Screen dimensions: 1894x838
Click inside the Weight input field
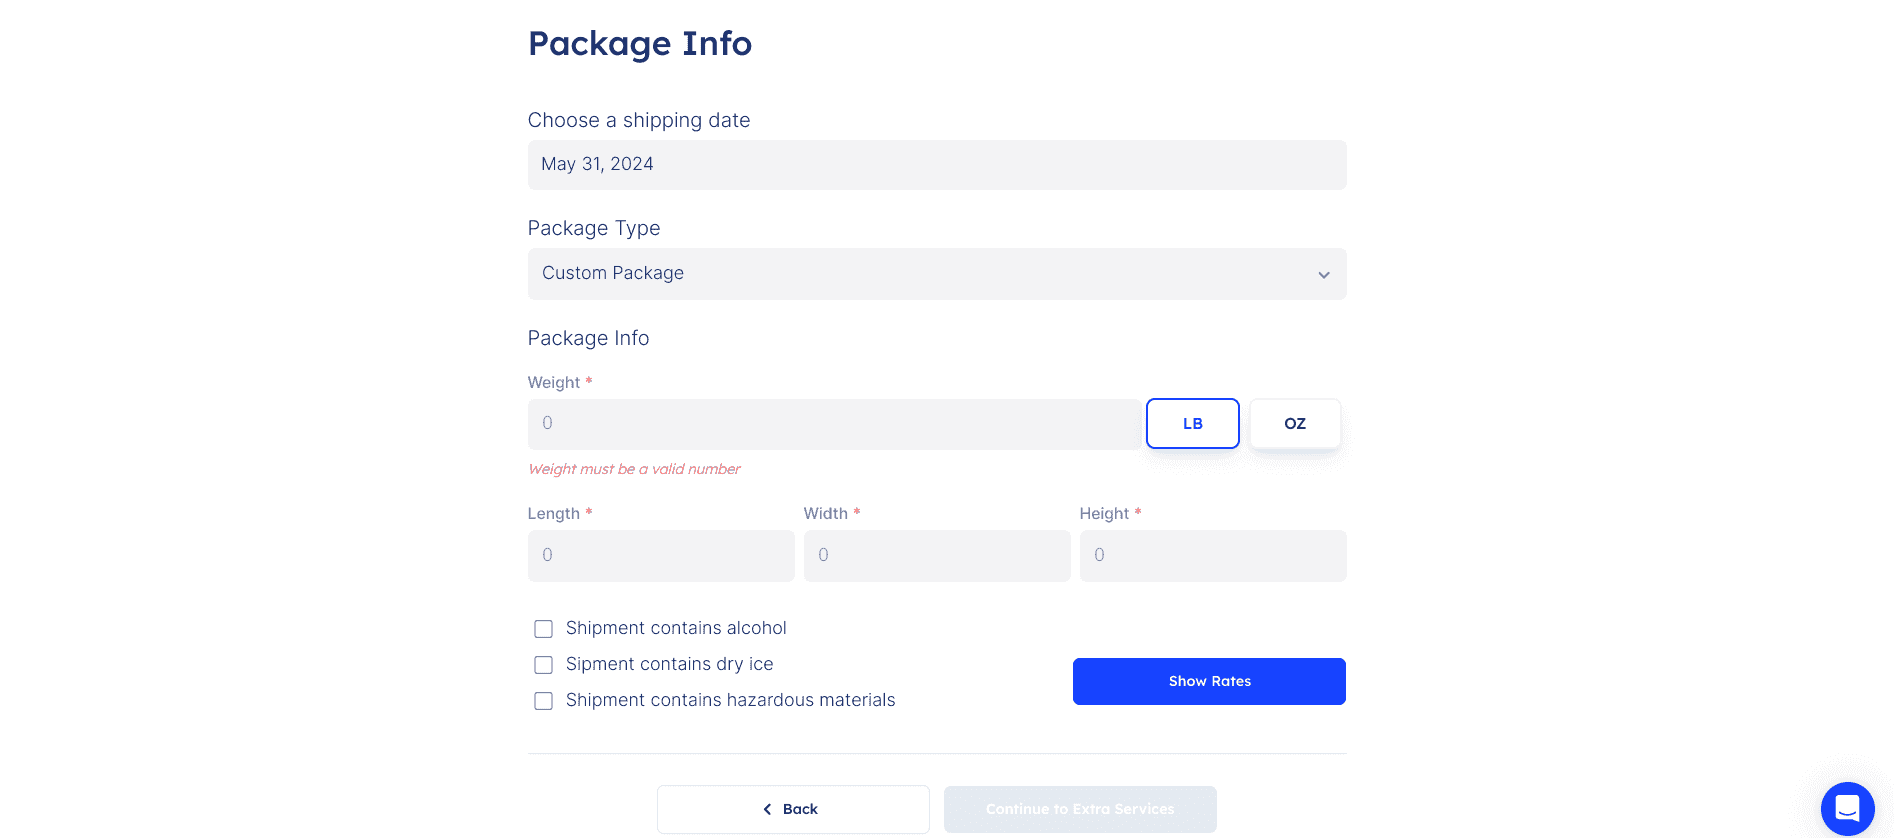coord(835,423)
